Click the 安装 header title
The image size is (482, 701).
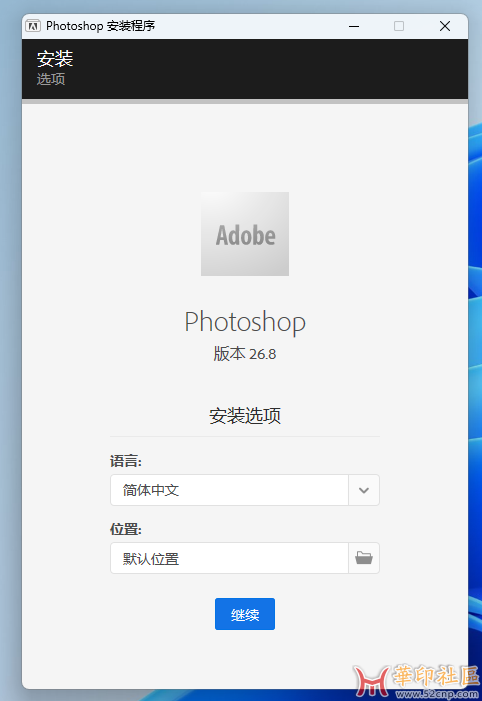tap(55, 59)
